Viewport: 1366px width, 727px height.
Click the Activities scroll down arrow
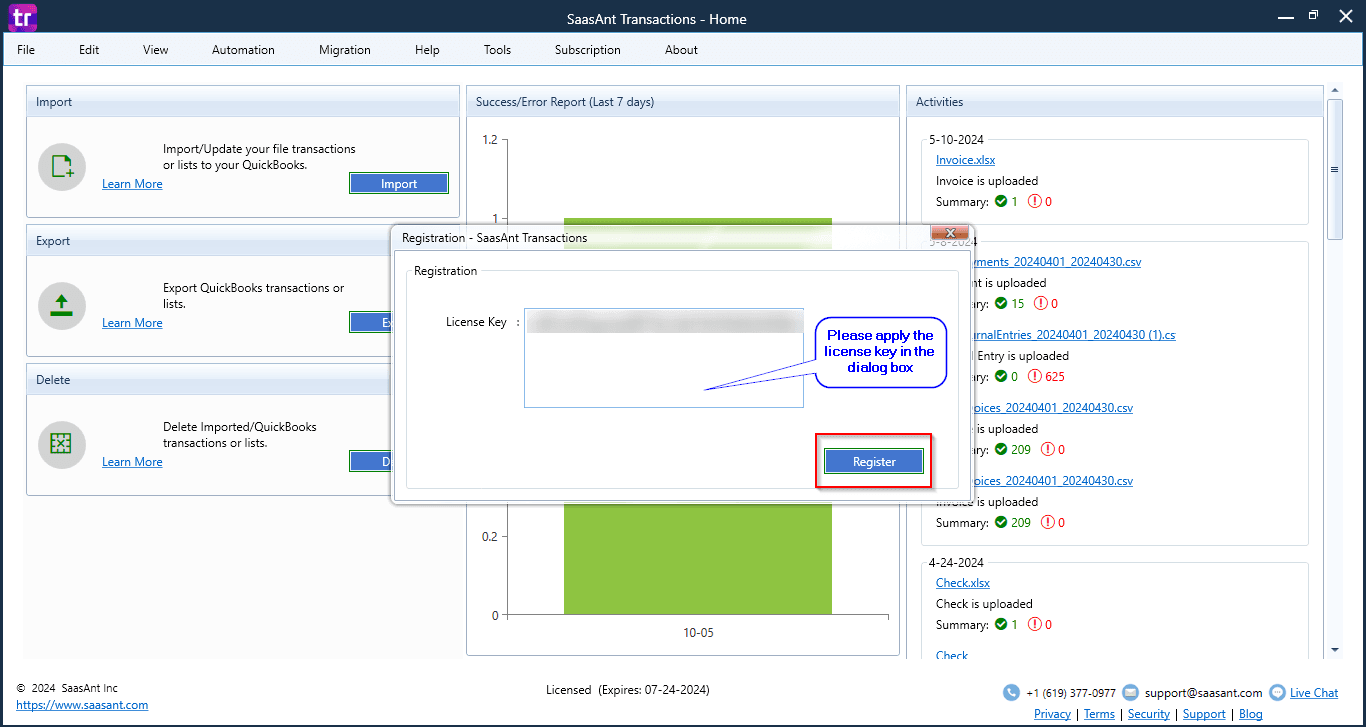point(1334,650)
